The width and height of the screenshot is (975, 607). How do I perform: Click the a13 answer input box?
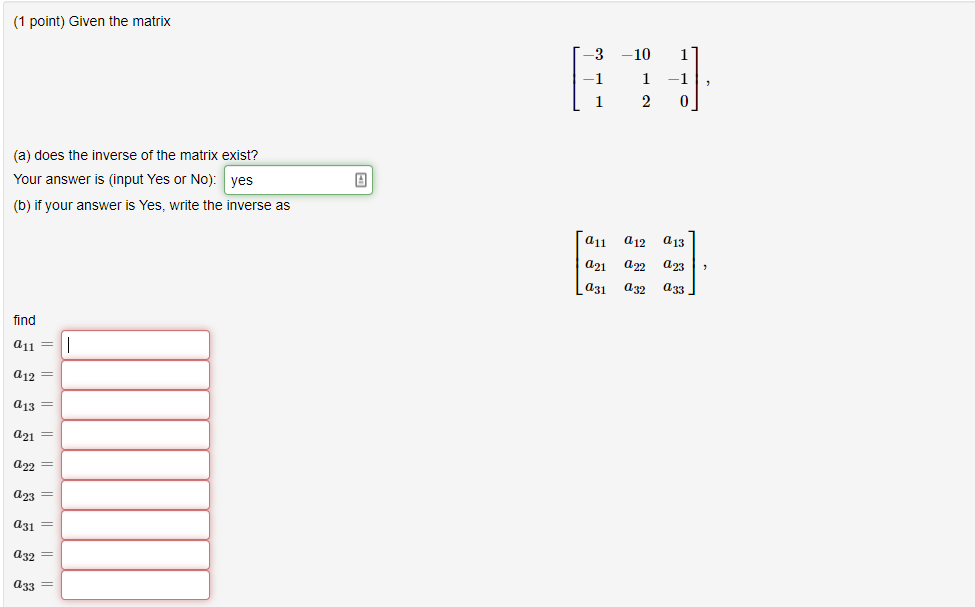[134, 404]
